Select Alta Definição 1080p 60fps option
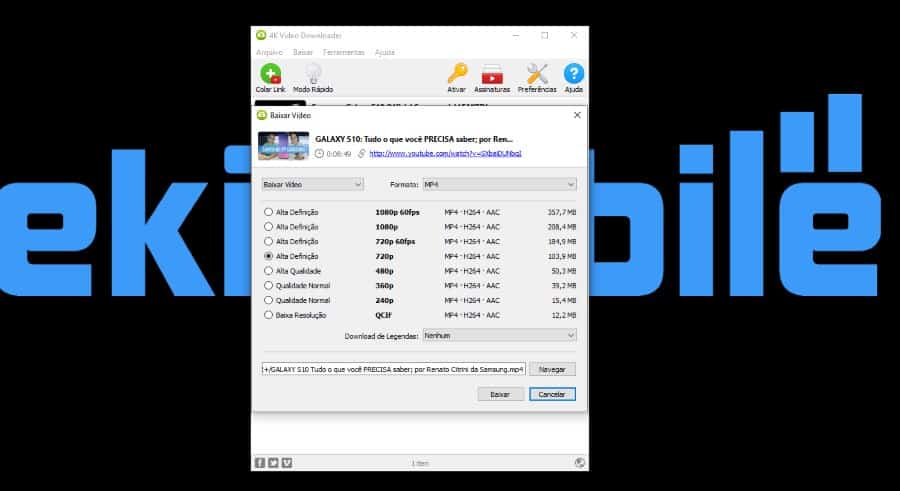Image resolution: width=900 pixels, height=491 pixels. point(268,212)
